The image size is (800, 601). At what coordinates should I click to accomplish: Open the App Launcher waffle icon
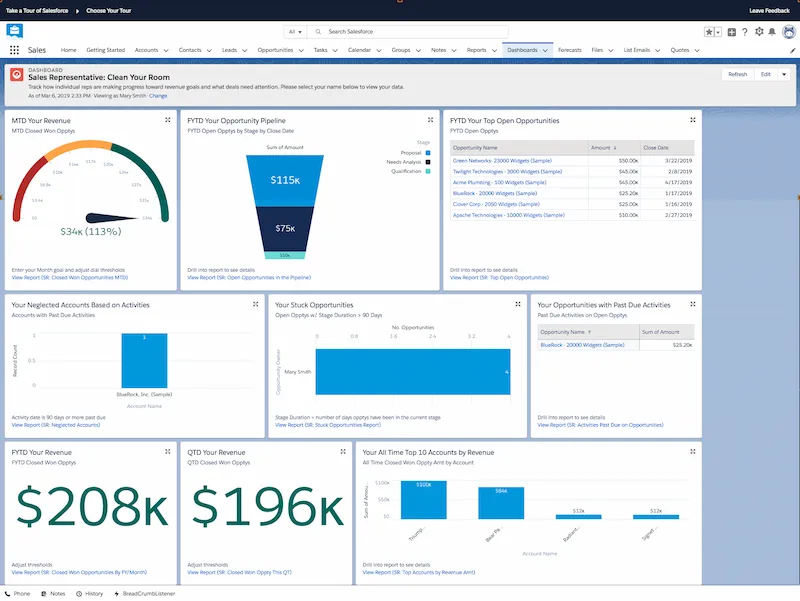pyautogui.click(x=16, y=49)
